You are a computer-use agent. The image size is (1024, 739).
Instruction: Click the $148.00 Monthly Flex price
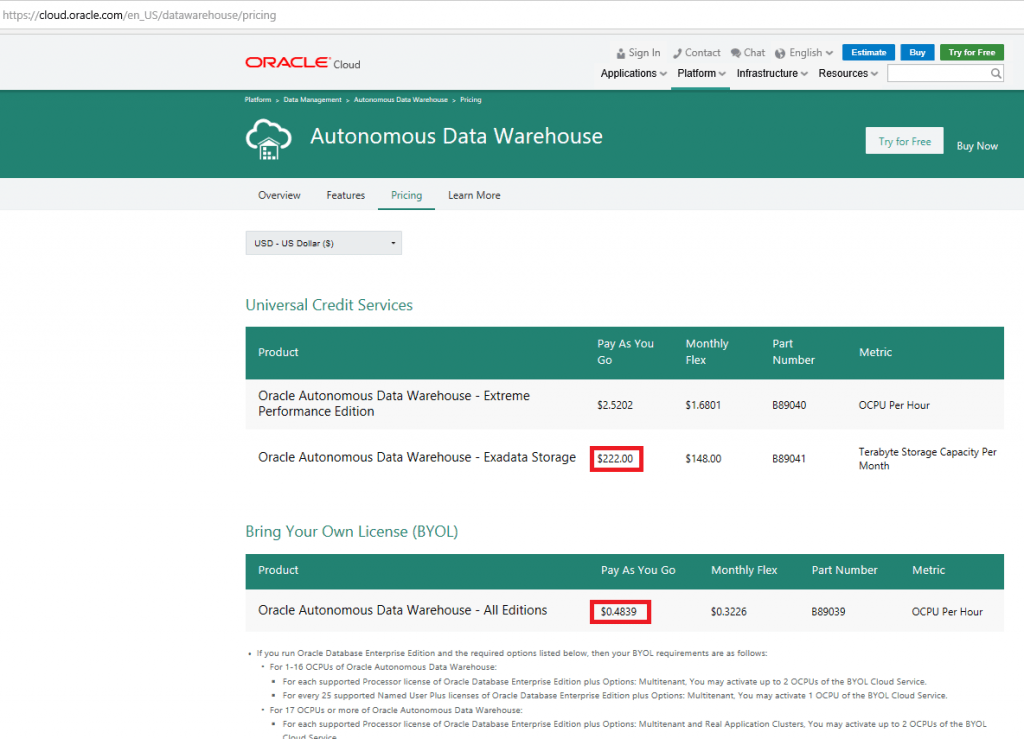(x=703, y=458)
